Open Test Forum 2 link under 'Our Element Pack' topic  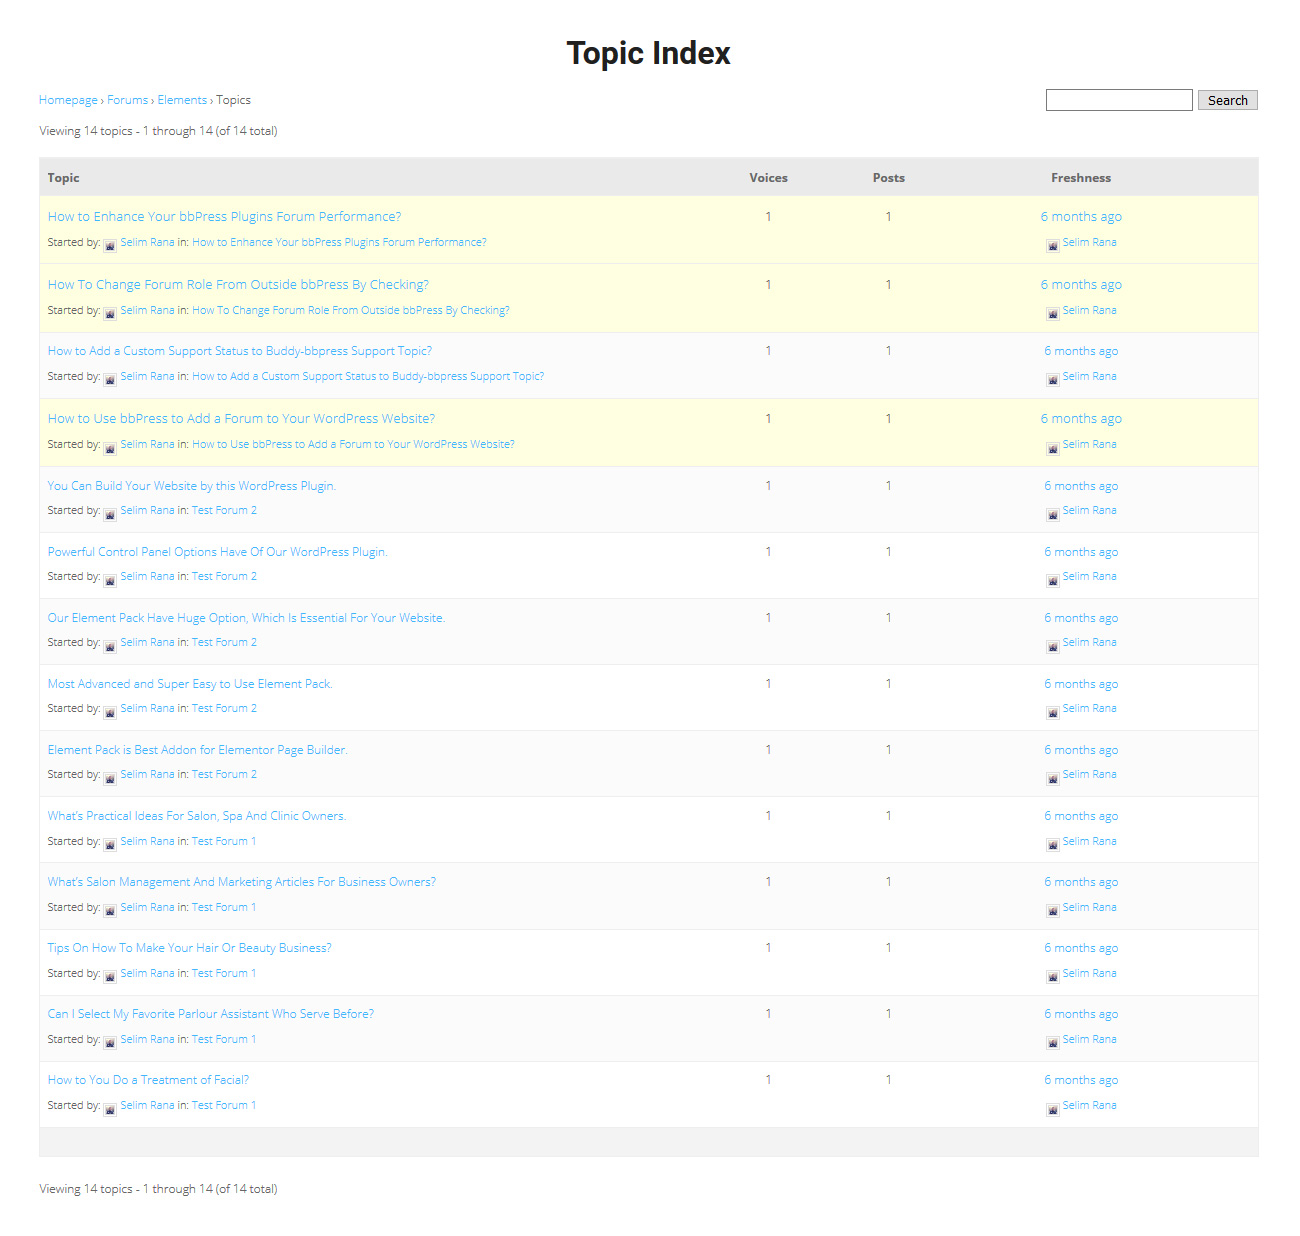coord(224,642)
